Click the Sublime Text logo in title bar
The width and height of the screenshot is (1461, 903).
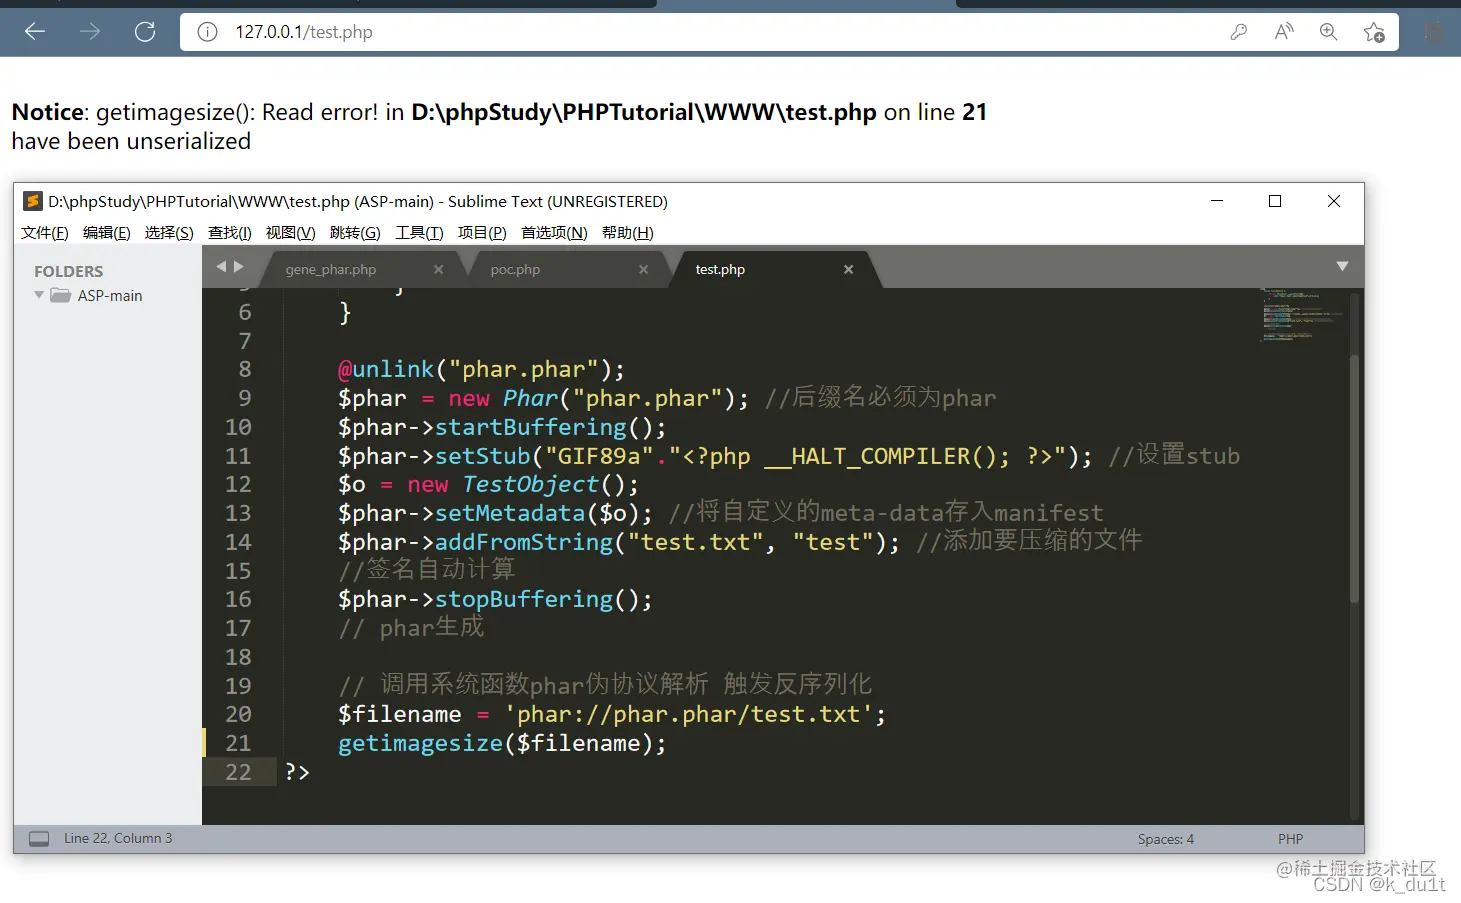click(x=32, y=201)
